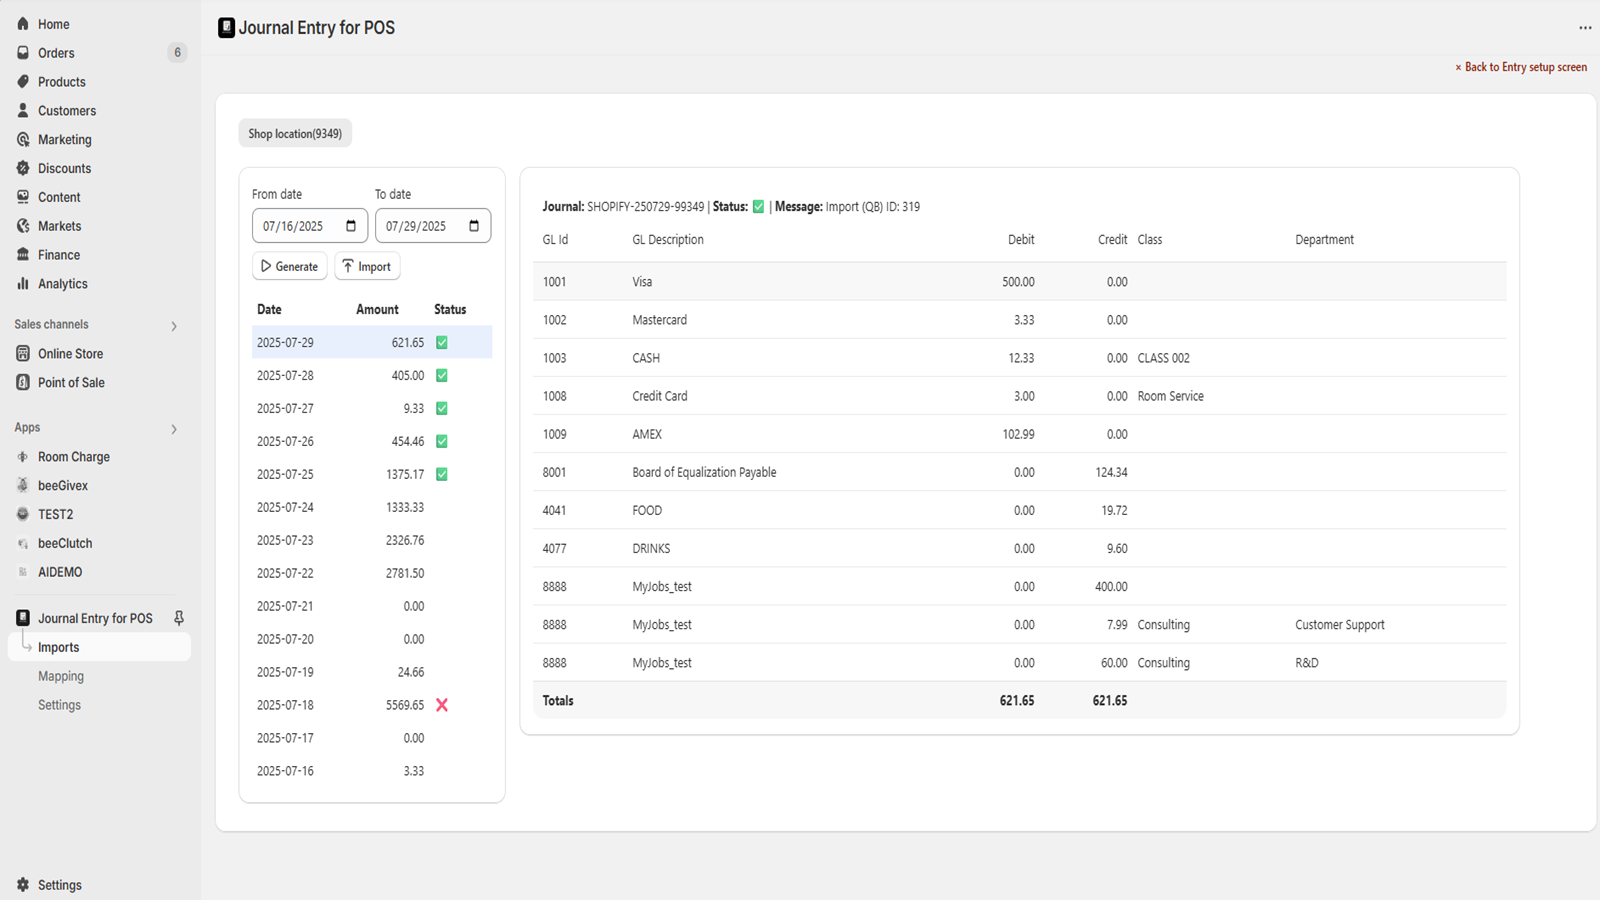
Task: Toggle the pin for Journal Entry for POS
Action: [x=177, y=618]
